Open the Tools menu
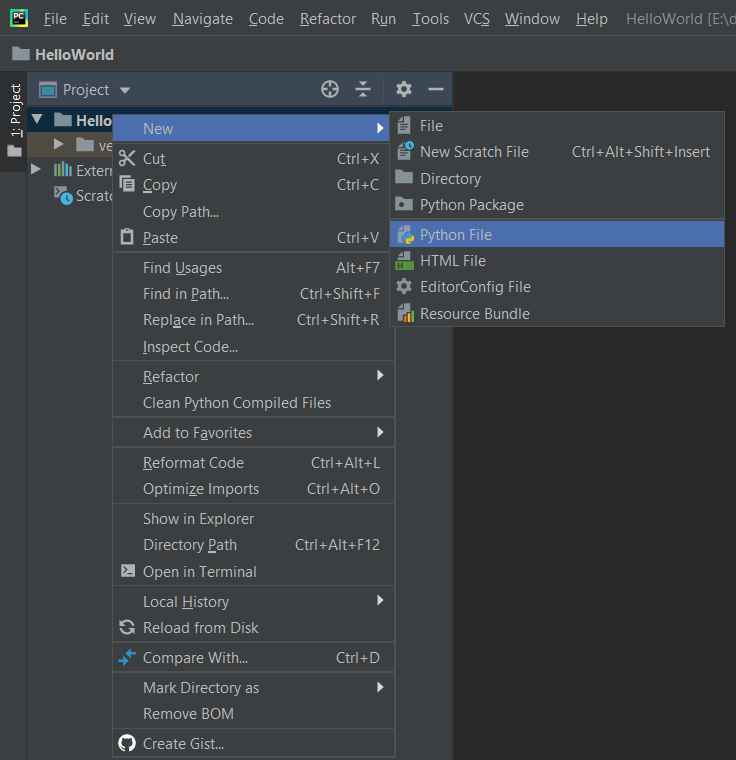 click(431, 19)
